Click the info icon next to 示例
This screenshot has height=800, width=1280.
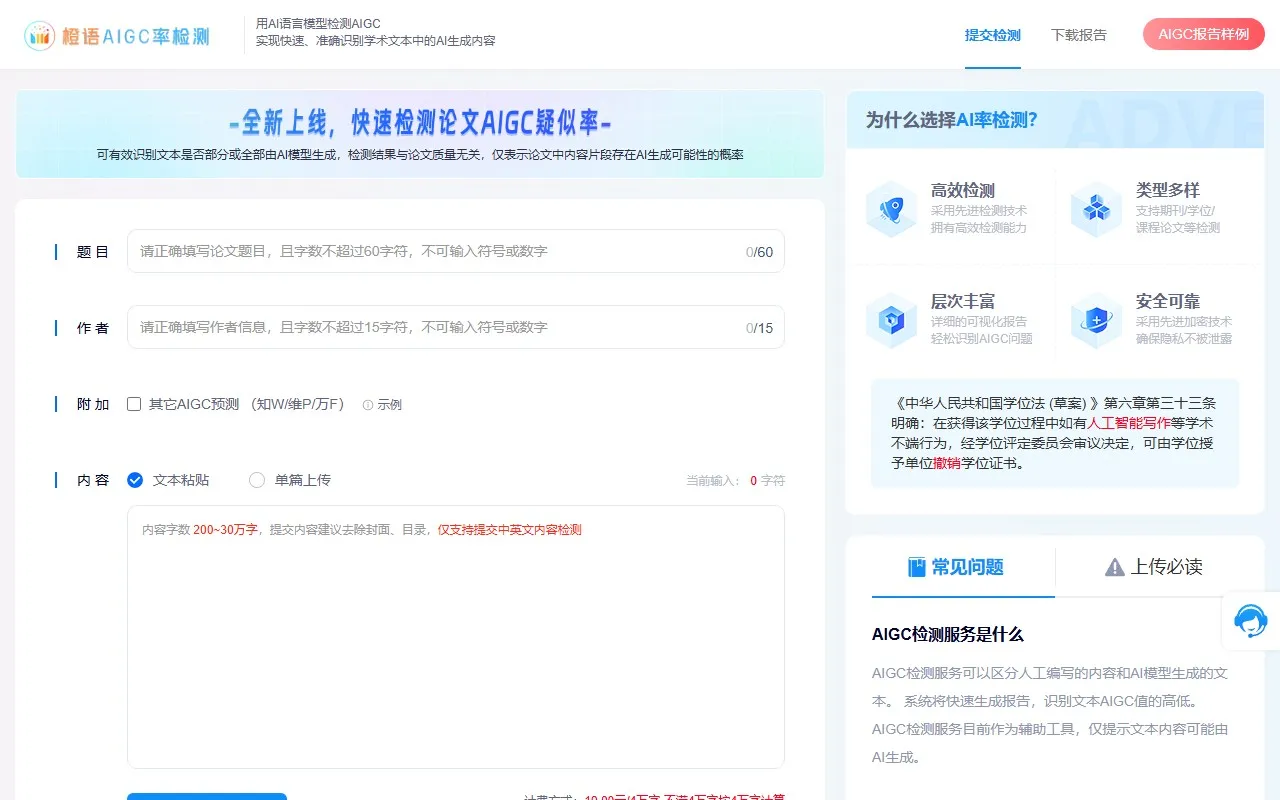click(366, 404)
